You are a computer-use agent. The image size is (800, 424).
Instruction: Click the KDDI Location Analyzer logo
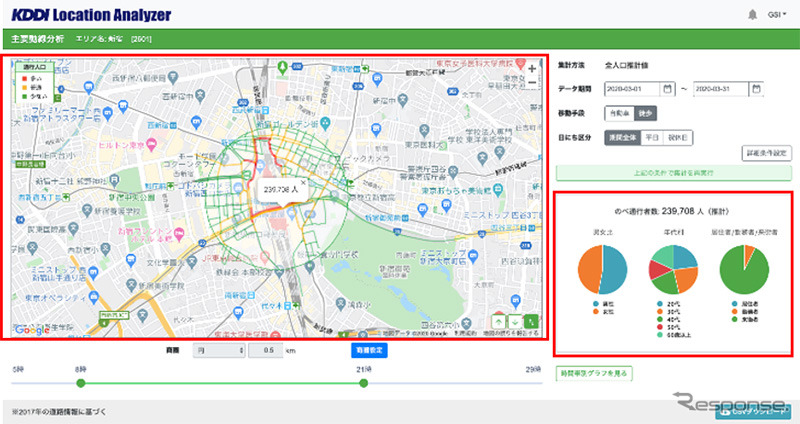coord(91,15)
